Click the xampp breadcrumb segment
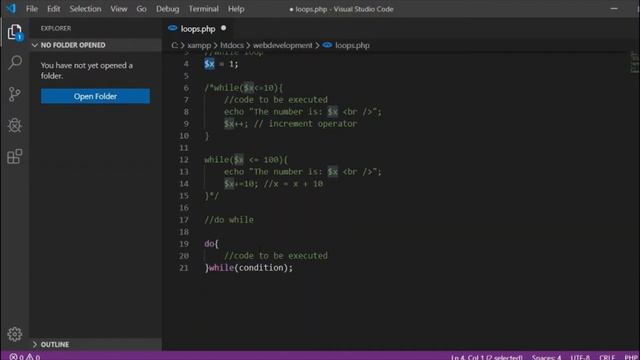This screenshot has height=360, width=640. [199, 45]
